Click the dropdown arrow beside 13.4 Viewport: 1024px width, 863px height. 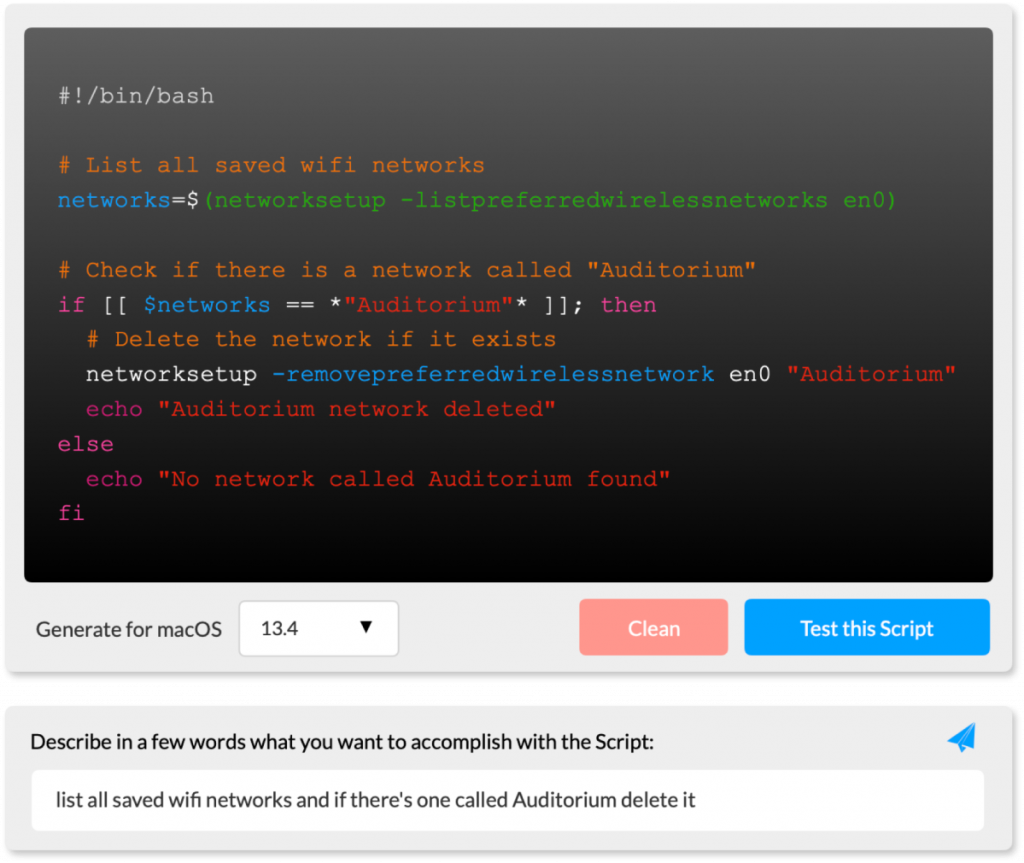(x=365, y=628)
